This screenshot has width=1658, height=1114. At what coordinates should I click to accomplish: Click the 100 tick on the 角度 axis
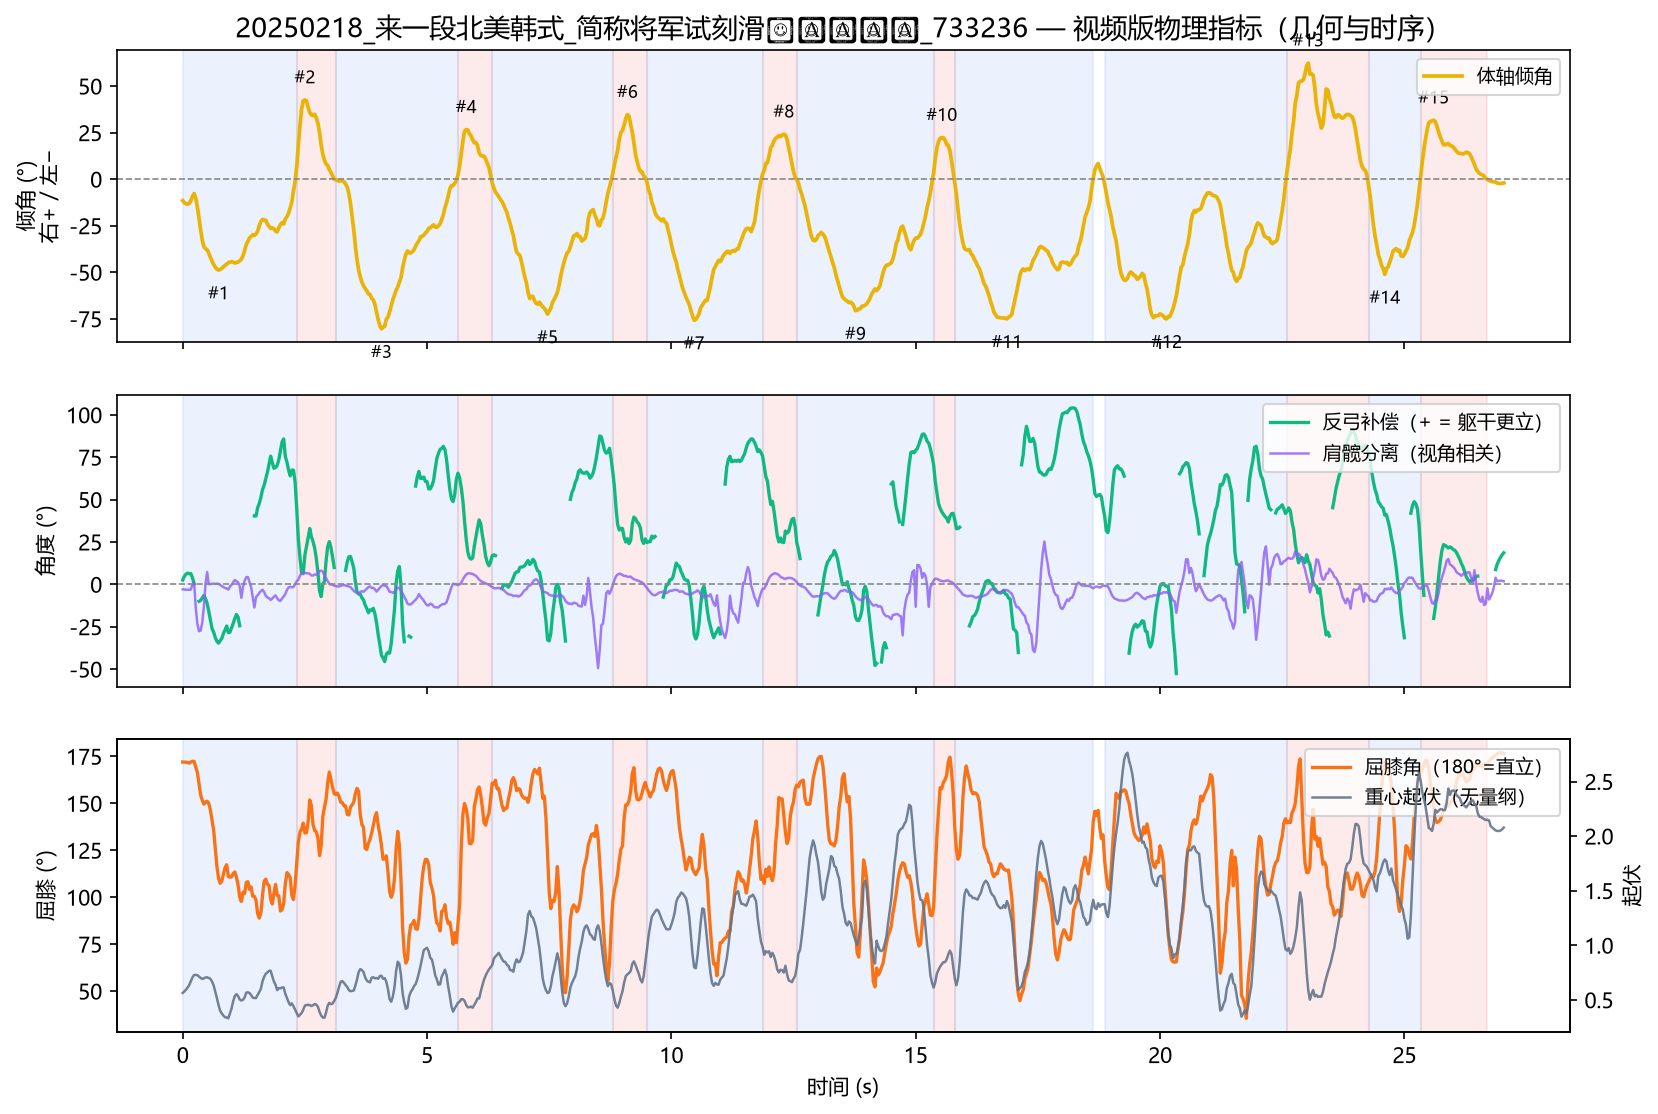click(85, 415)
